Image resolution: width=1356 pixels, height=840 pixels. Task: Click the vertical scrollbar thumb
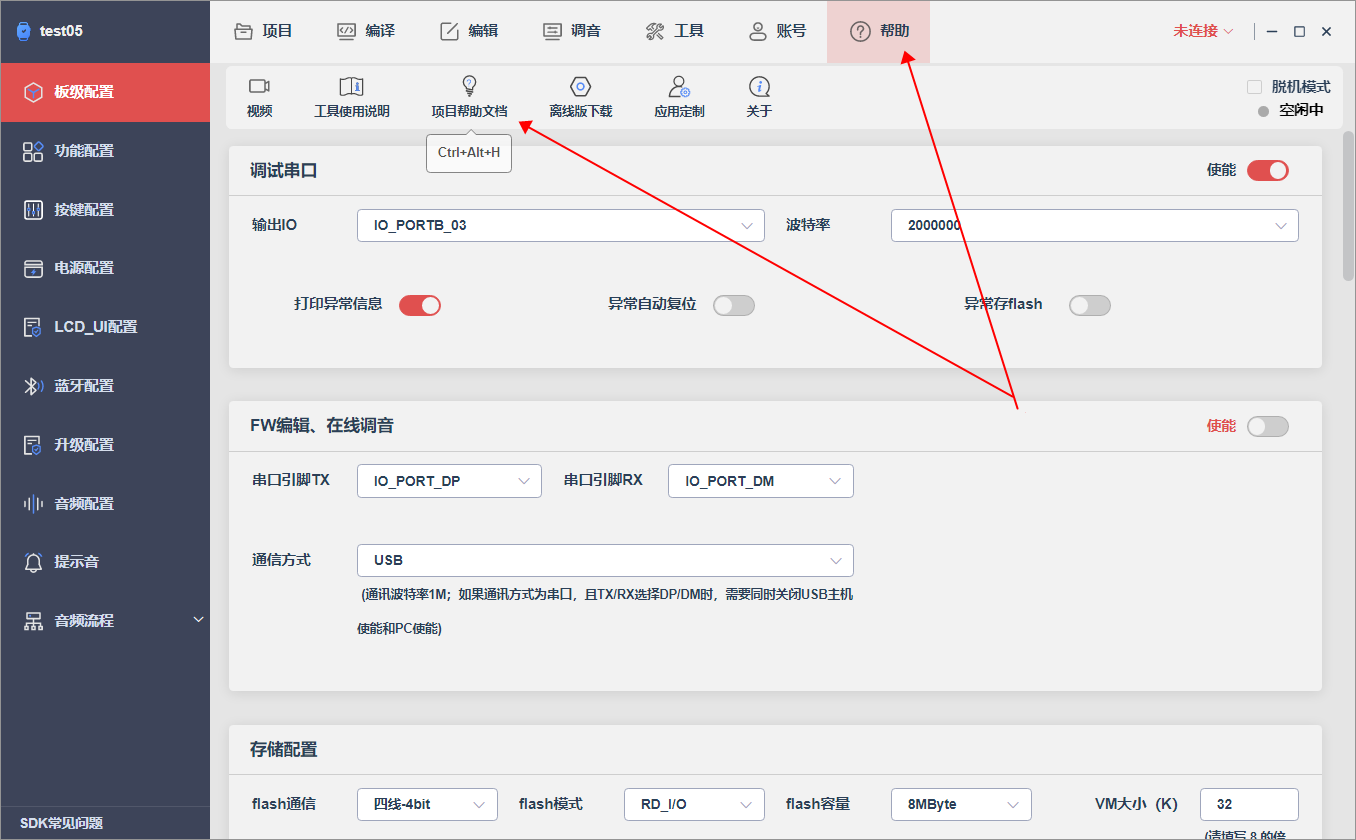click(1349, 205)
